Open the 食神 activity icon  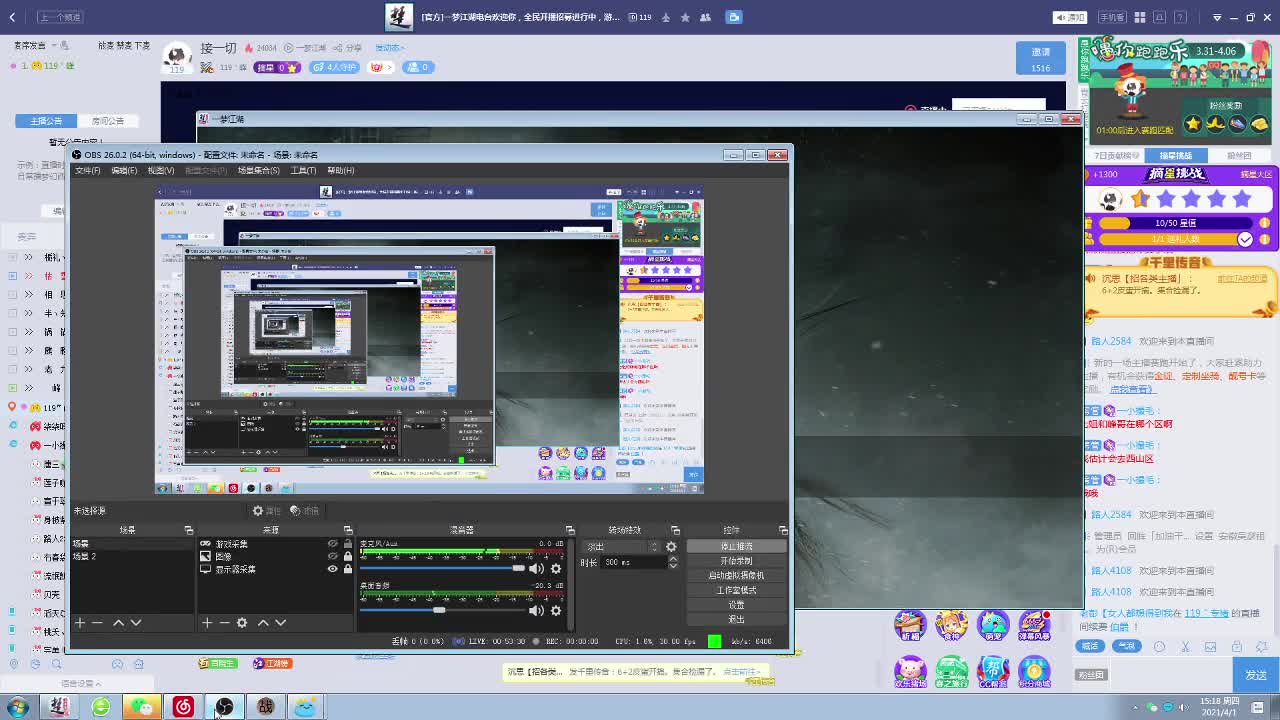[951, 625]
